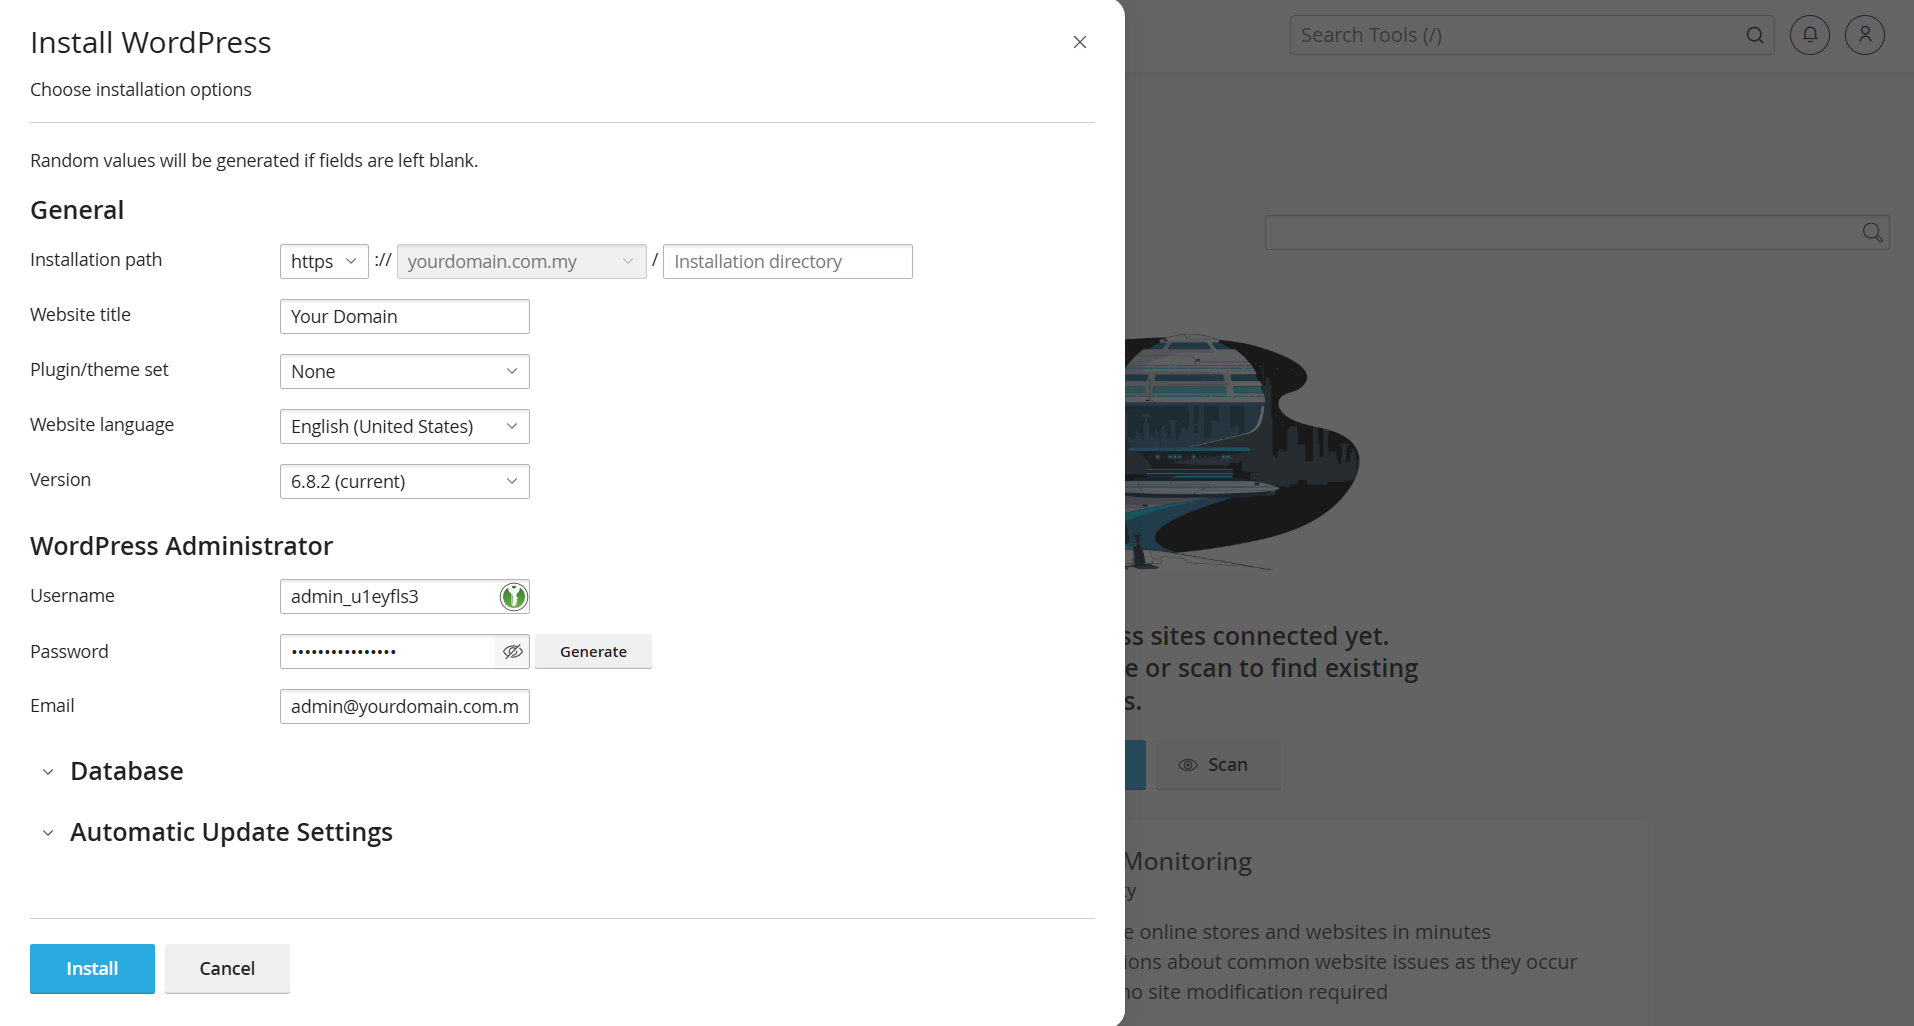Screen dimensions: 1914x1026
Task: Click the Email input field
Action: click(405, 706)
